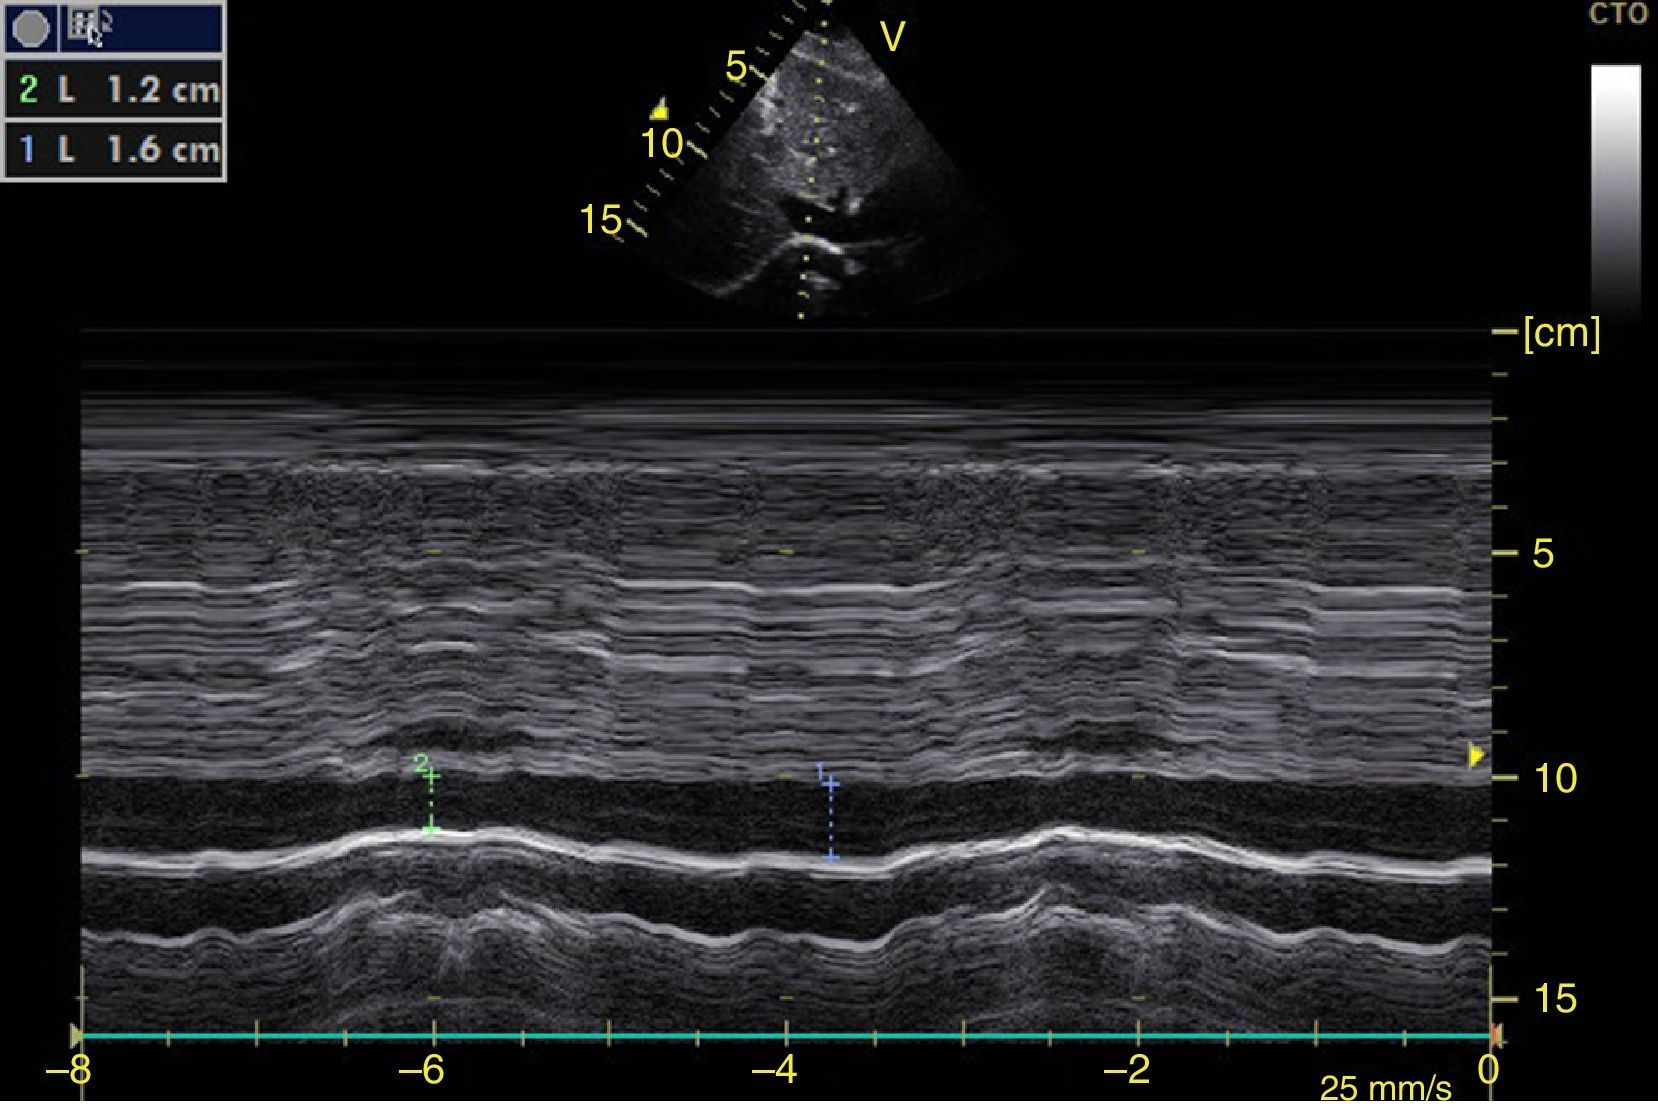The image size is (1658, 1108).
Task: Click the timeline start arrow at -8
Action: tap(76, 1036)
